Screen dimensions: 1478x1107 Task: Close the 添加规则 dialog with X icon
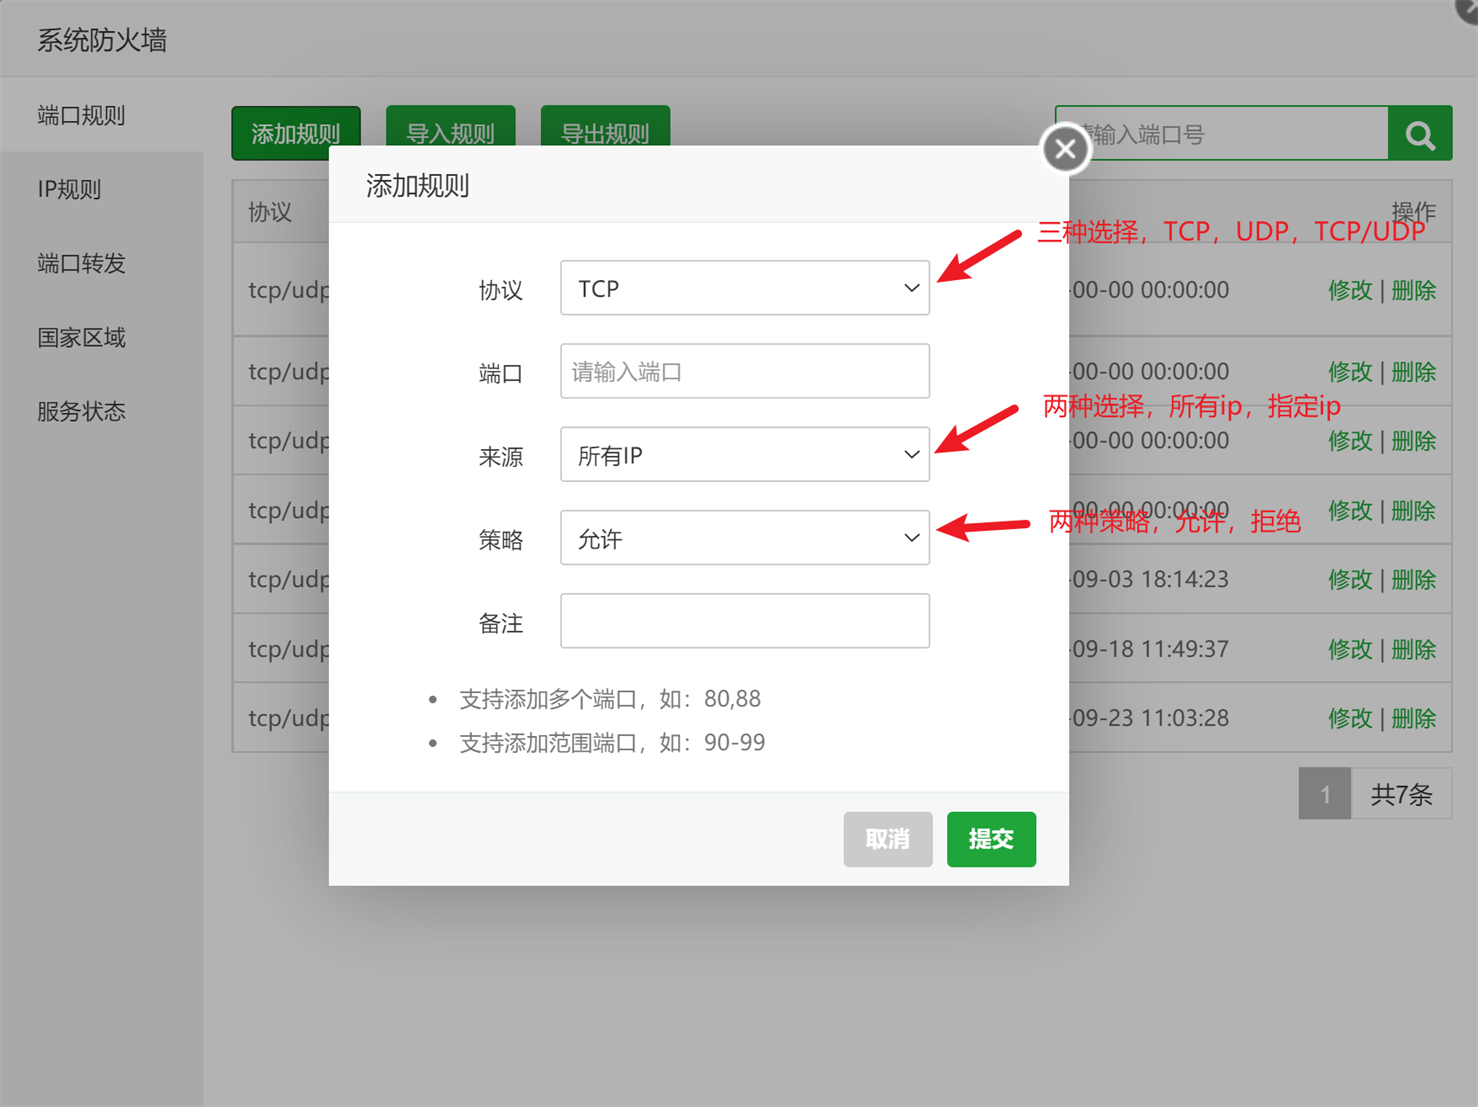click(1065, 149)
